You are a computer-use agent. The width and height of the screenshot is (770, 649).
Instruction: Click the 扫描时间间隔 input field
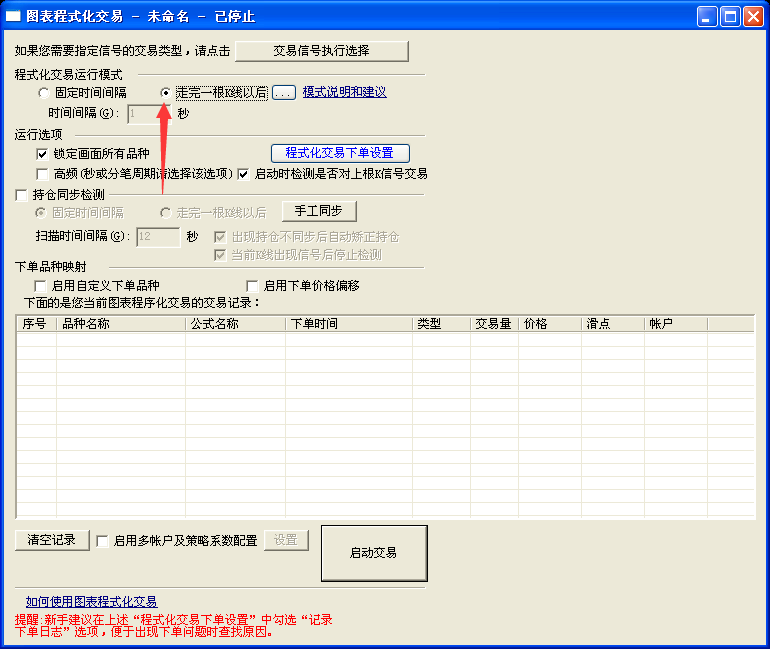click(x=158, y=237)
